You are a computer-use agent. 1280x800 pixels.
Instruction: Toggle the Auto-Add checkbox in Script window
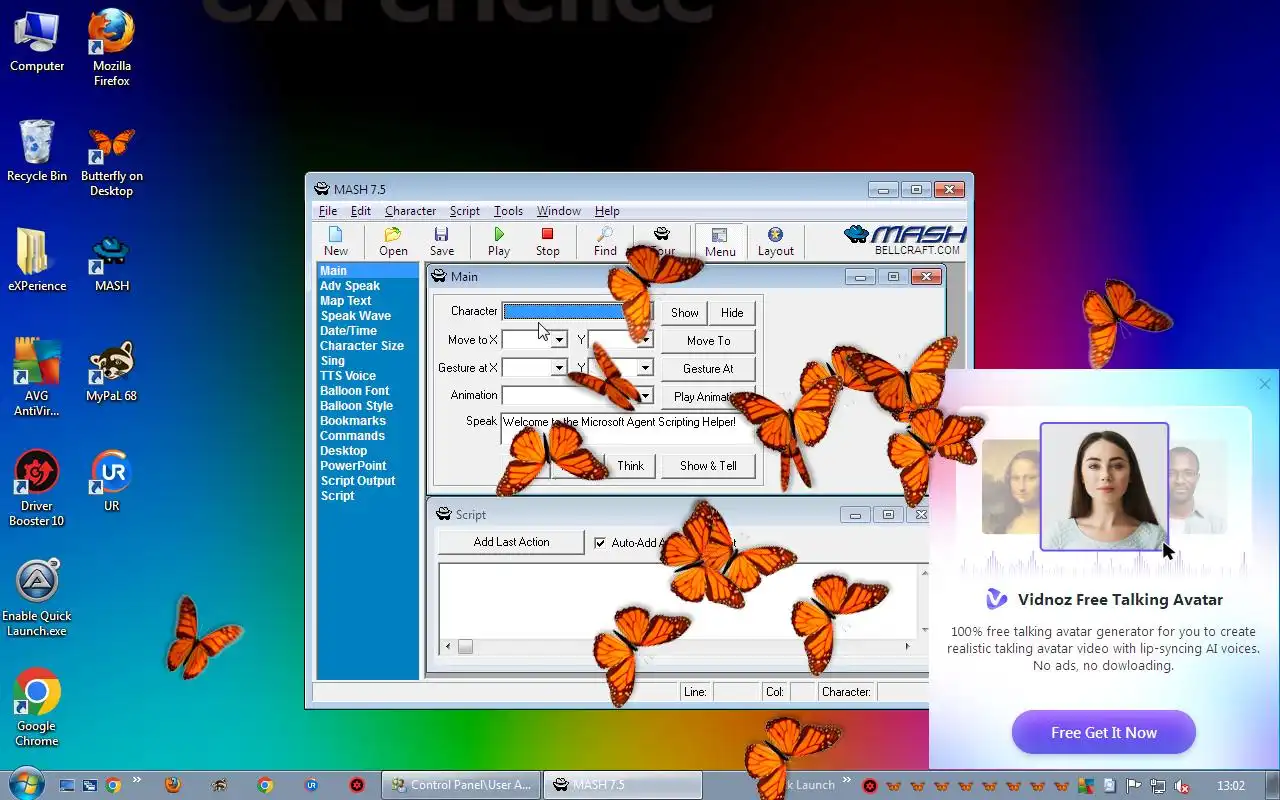[600, 543]
